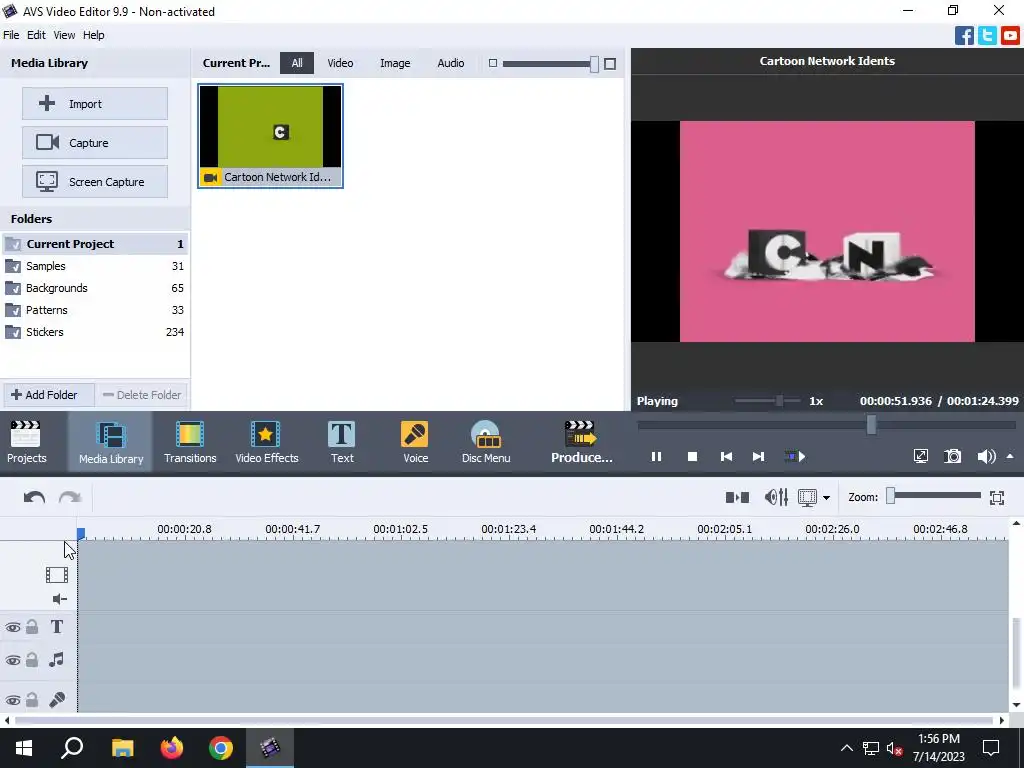1024x768 pixels.
Task: Open the Projects section
Action: coord(26,441)
